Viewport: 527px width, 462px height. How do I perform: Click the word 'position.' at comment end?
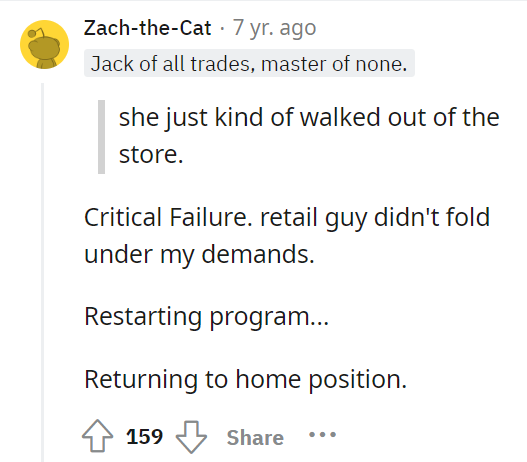pyautogui.click(x=358, y=380)
